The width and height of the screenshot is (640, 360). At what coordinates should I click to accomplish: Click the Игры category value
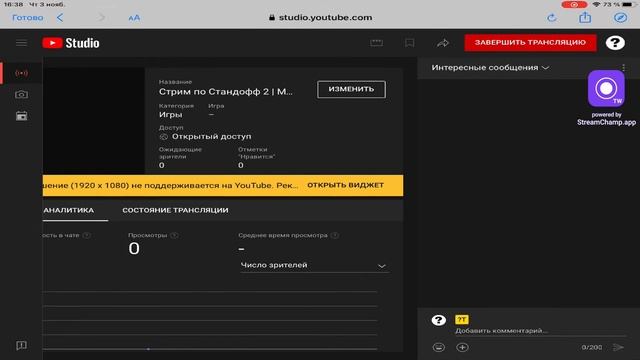(x=171, y=115)
